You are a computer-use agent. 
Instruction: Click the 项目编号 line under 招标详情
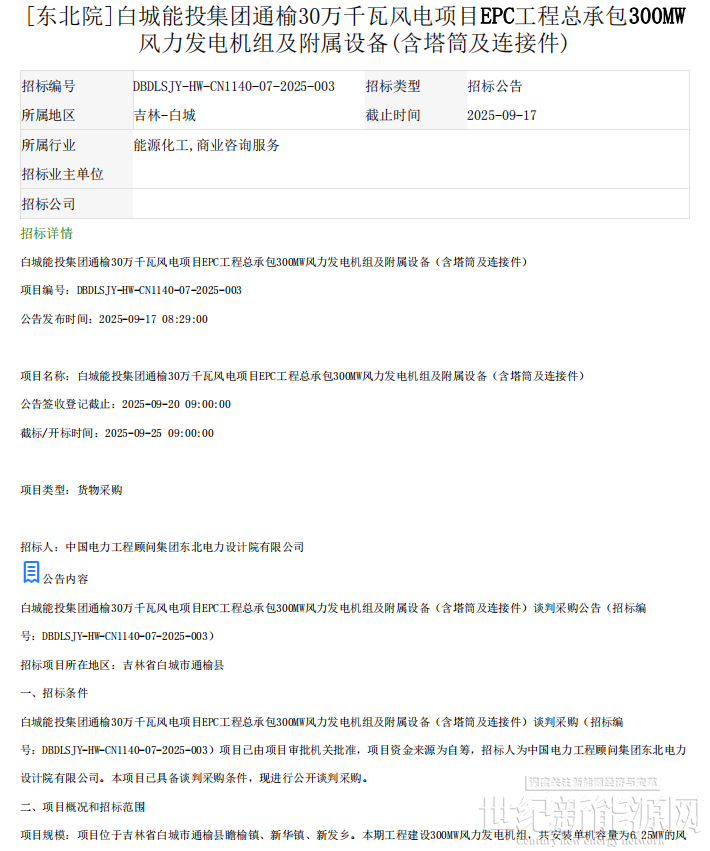(131, 290)
